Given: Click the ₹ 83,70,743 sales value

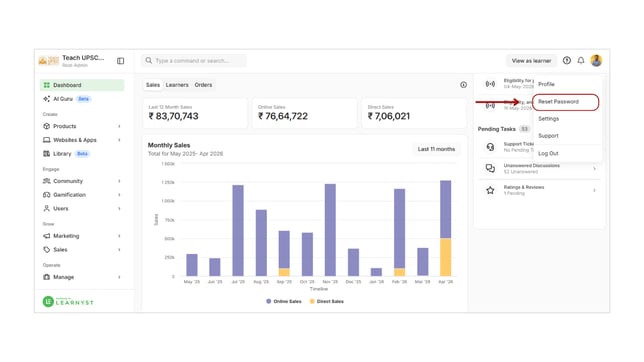Looking at the screenshot, I should [x=173, y=116].
